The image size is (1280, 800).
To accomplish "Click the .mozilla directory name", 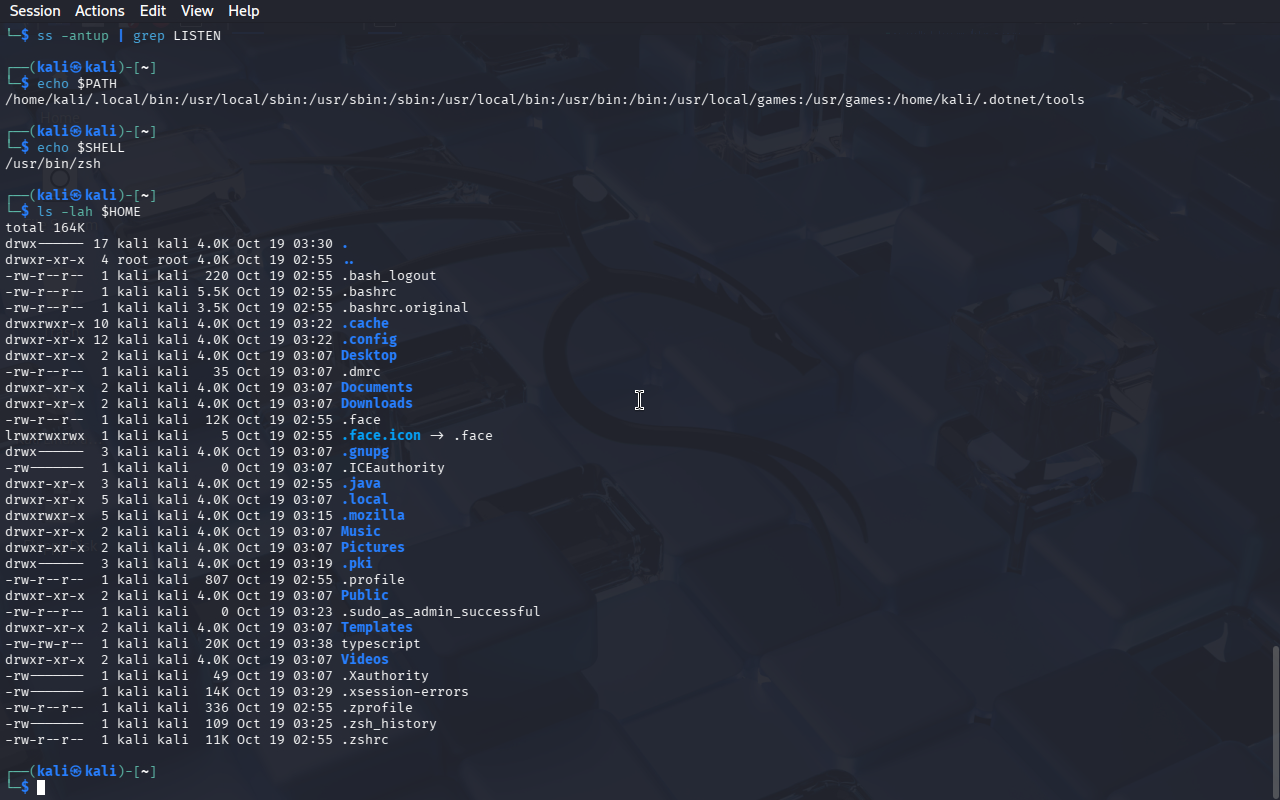I will tap(372, 516).
